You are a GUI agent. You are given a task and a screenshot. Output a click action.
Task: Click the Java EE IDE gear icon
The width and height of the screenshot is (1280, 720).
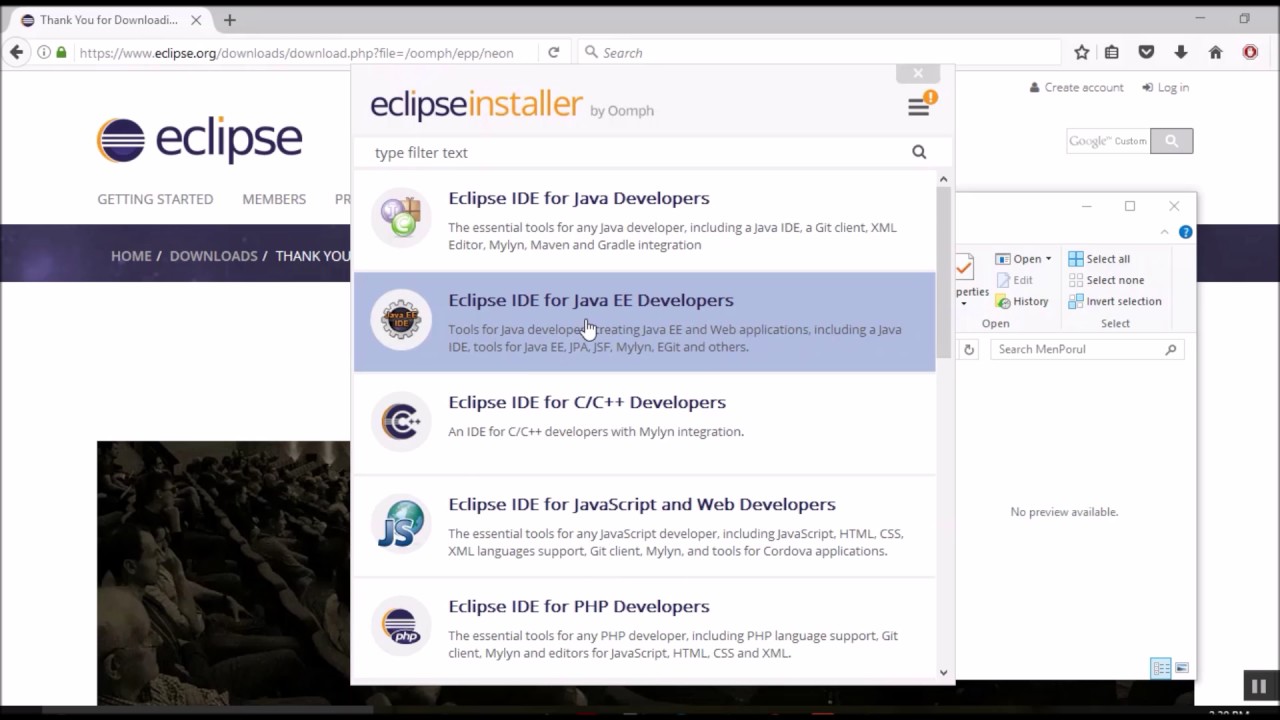[x=401, y=320]
